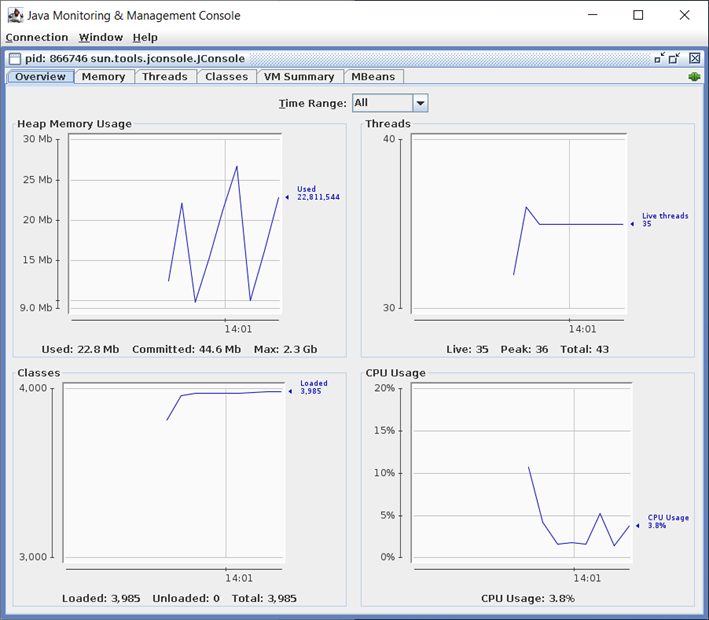Select the MBeans tab
Image resolution: width=709 pixels, height=620 pixels.
tap(373, 77)
